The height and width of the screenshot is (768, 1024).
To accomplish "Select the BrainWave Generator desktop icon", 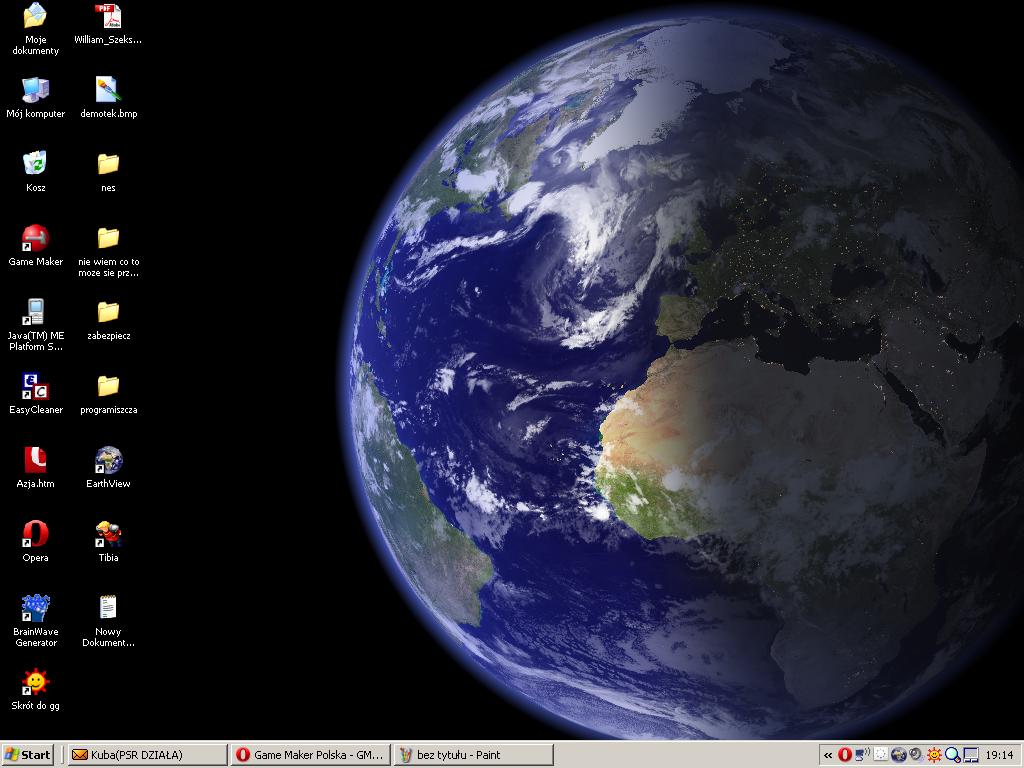I will pyautogui.click(x=35, y=610).
